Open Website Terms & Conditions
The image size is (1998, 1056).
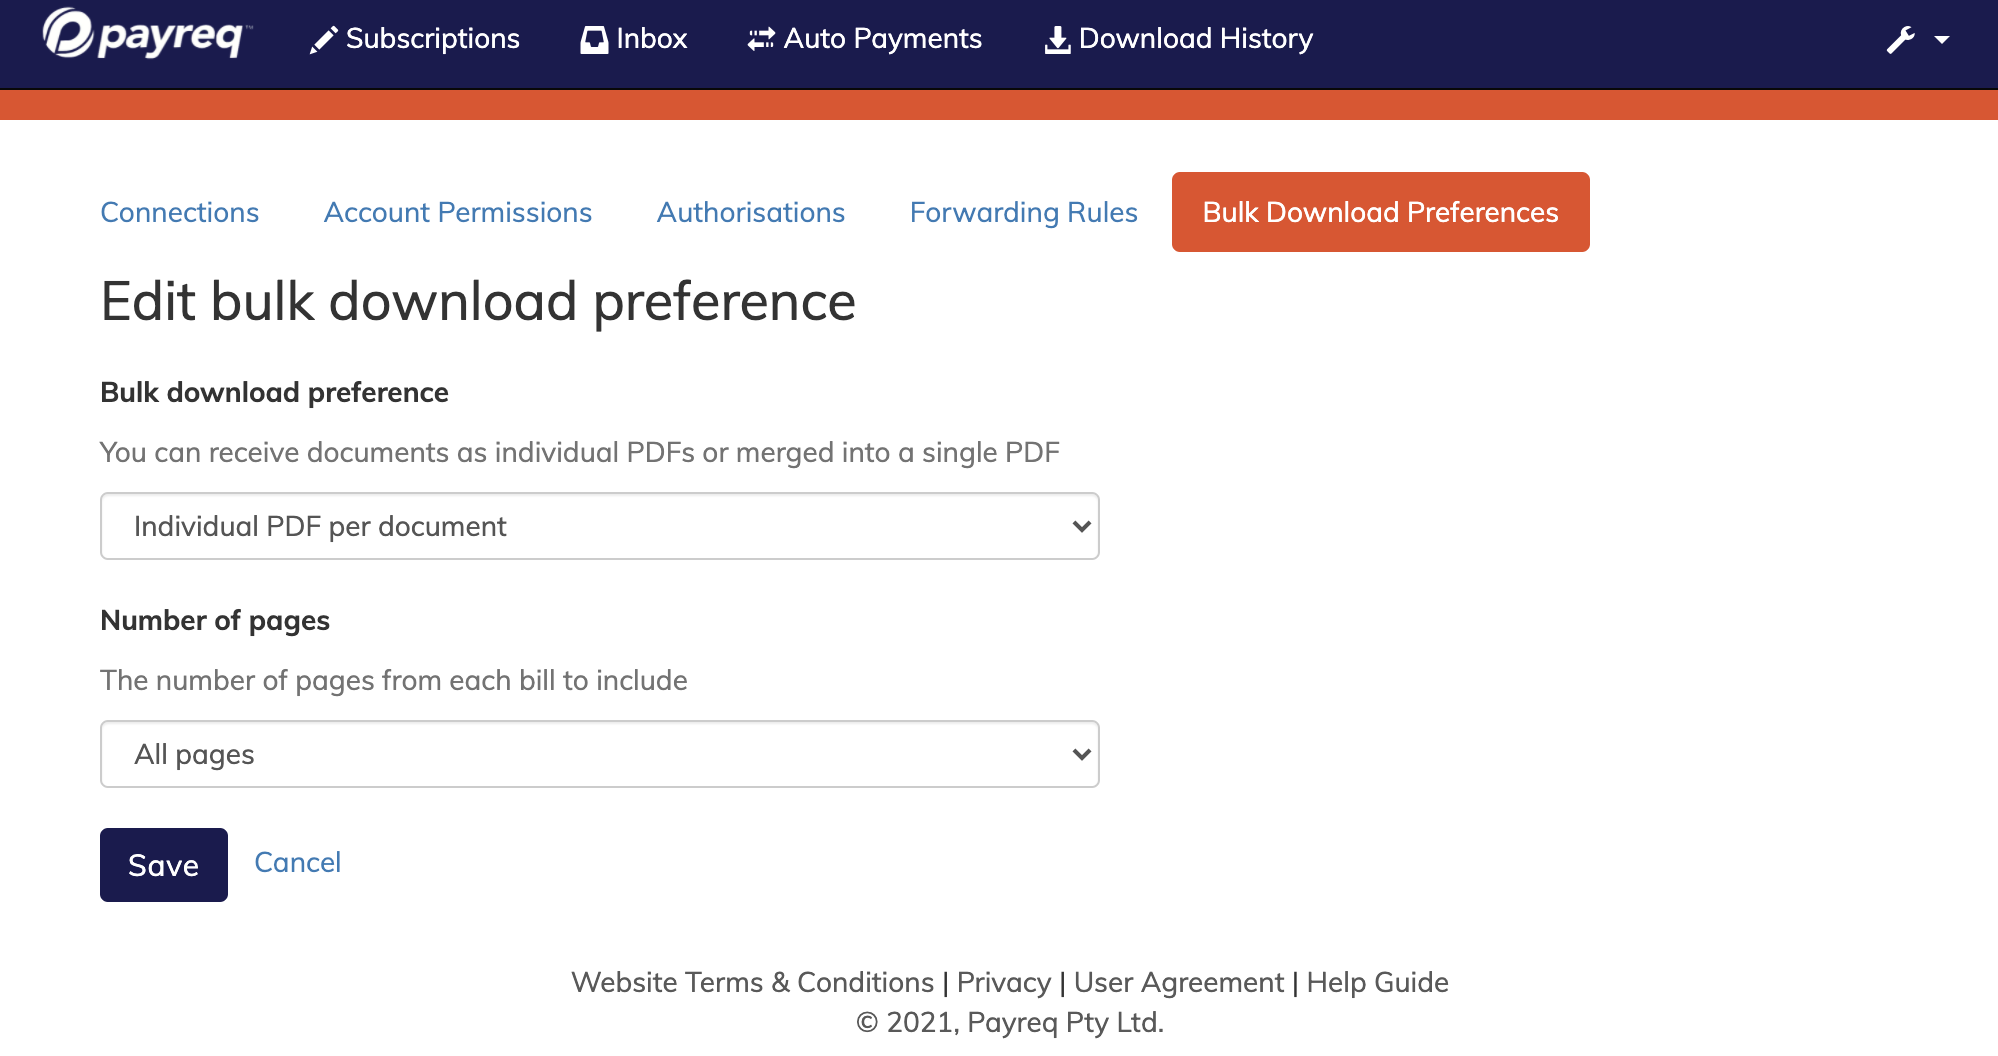751,982
